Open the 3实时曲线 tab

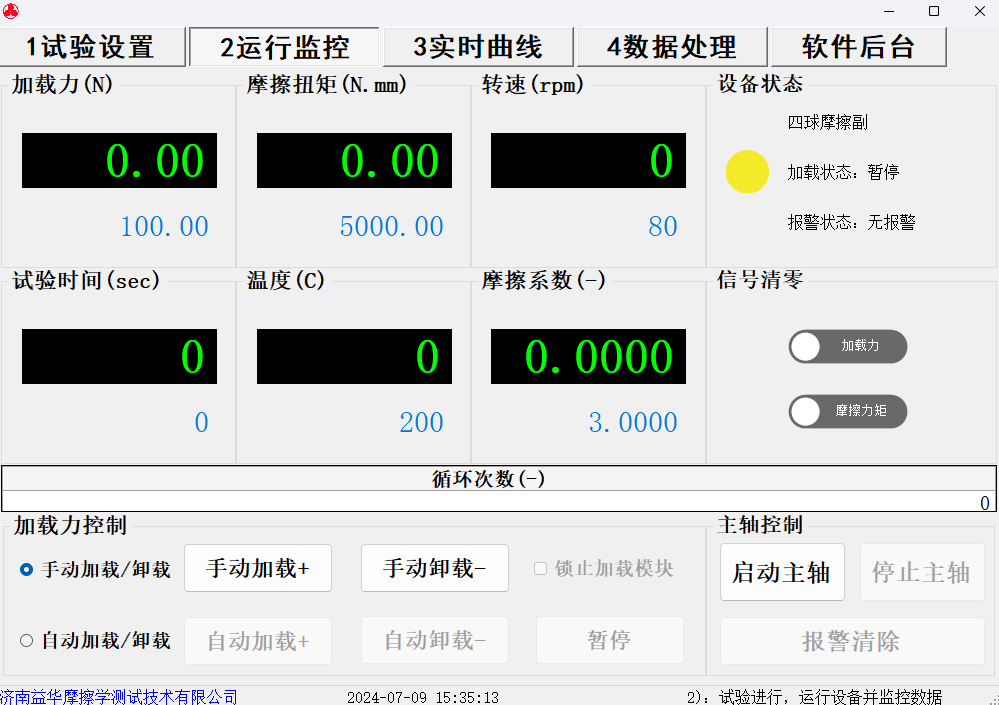(478, 47)
